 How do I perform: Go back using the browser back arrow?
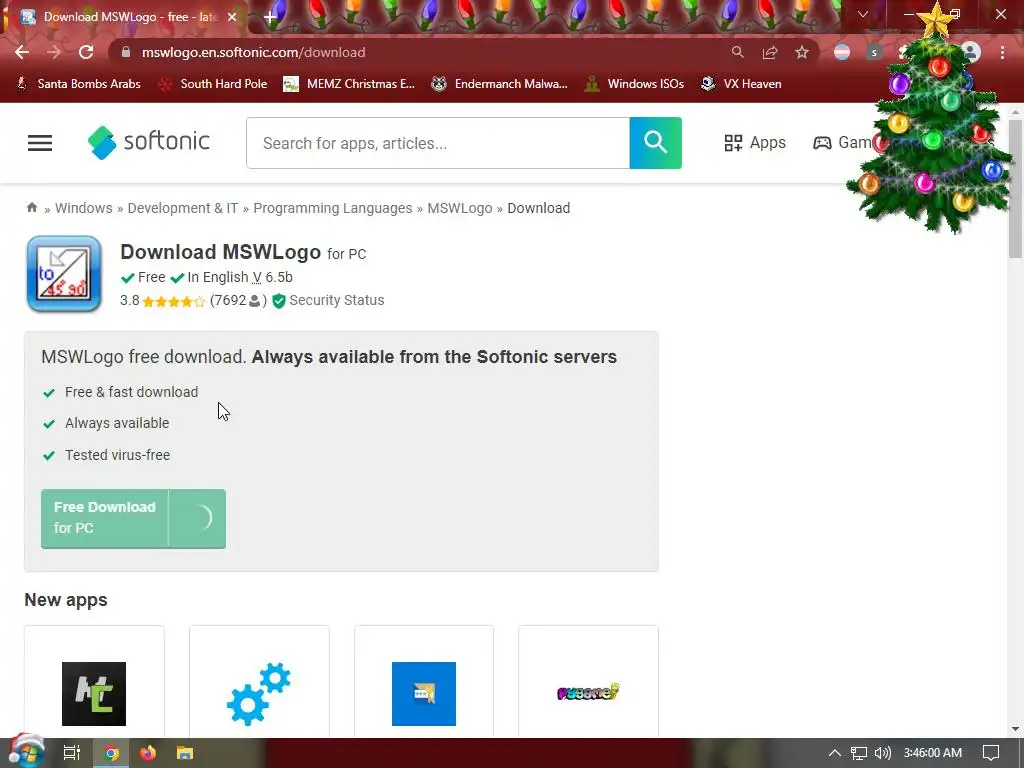click(x=22, y=52)
